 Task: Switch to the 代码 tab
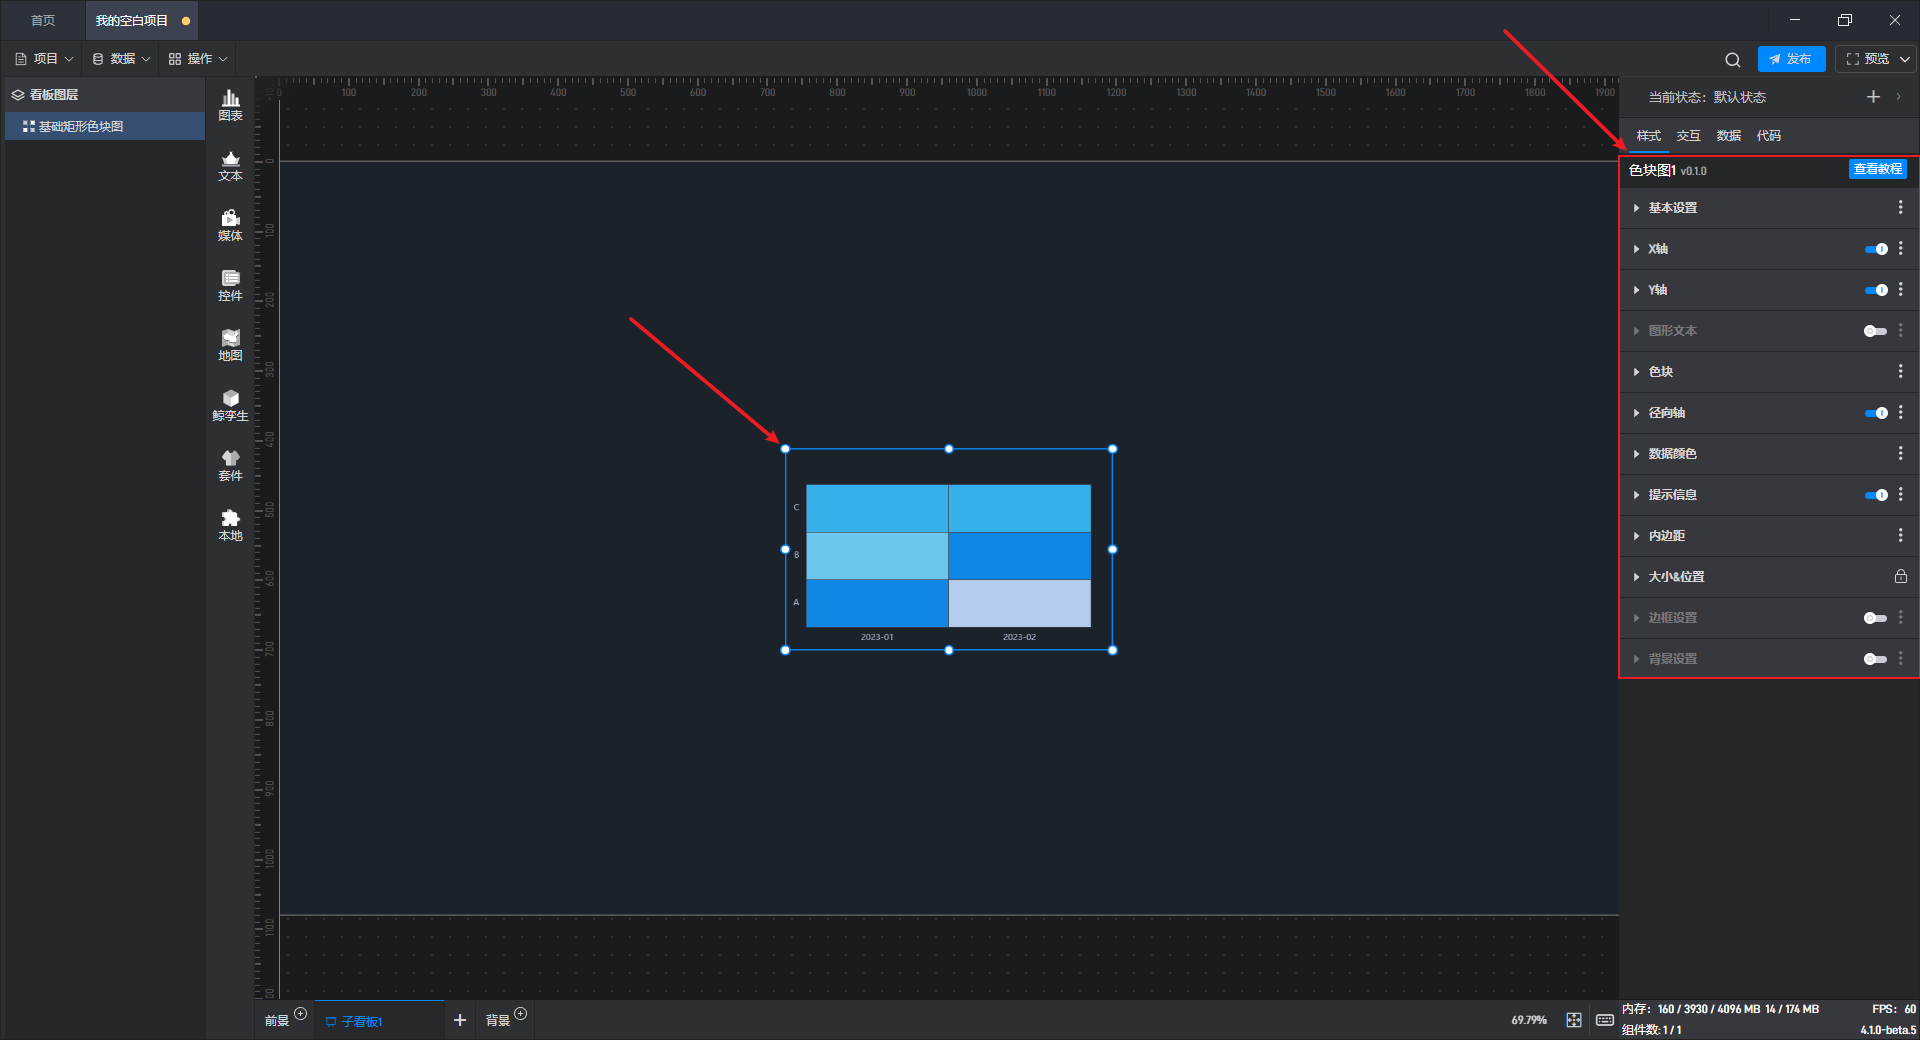[x=1768, y=136]
